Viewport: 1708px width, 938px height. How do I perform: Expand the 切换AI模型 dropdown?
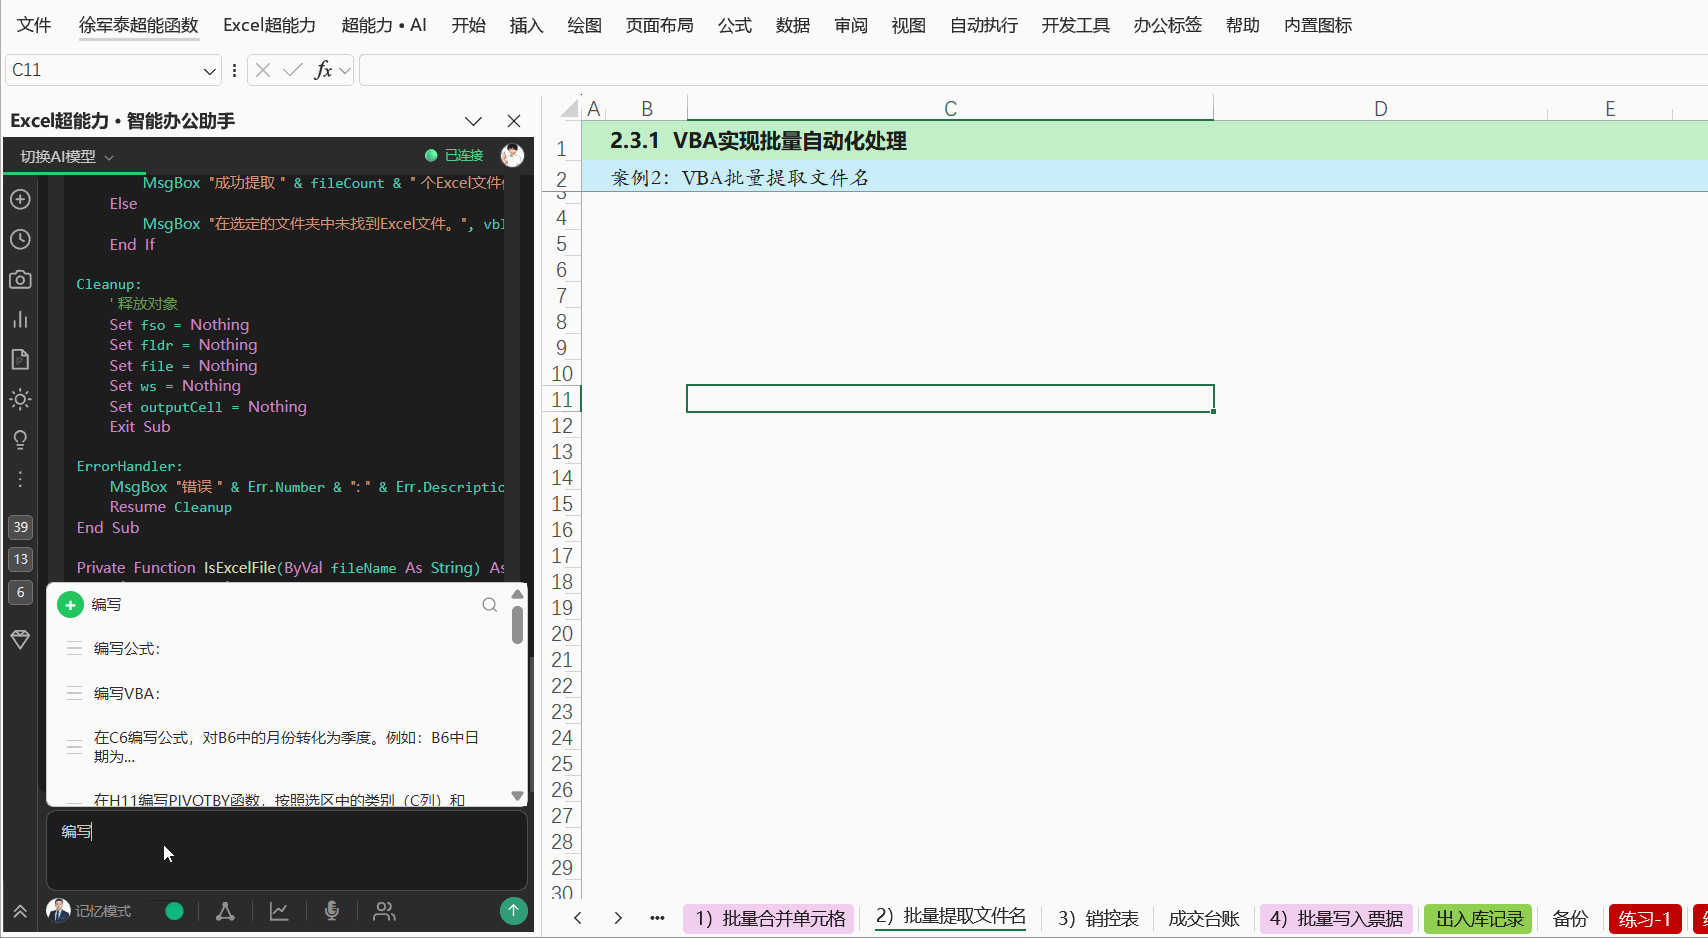point(67,156)
